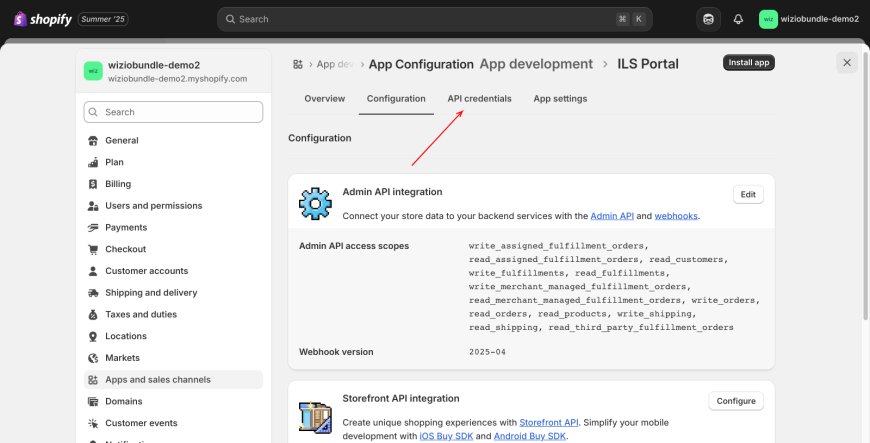Viewport: 870px width, 443px height.
Task: Click the Users and permissions icon
Action: point(93,206)
